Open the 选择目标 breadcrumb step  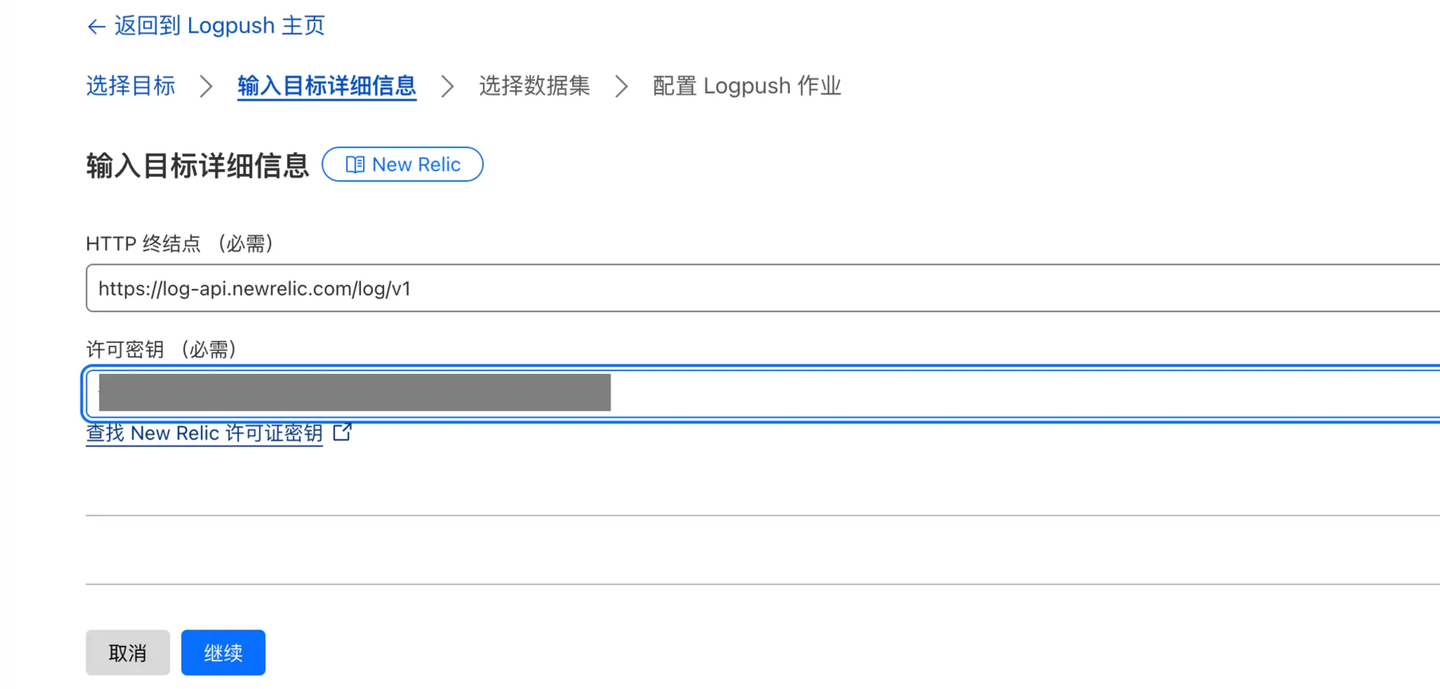(x=130, y=86)
